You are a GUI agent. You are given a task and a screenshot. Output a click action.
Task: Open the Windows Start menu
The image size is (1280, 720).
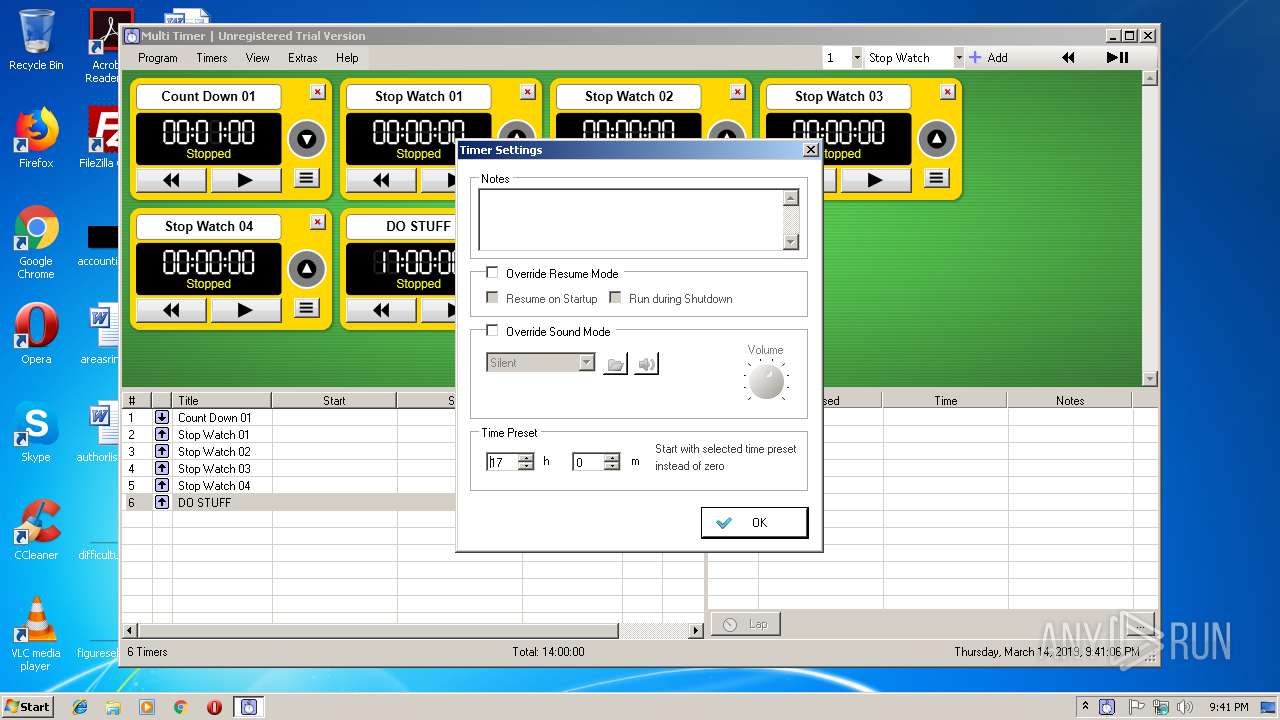(28, 706)
